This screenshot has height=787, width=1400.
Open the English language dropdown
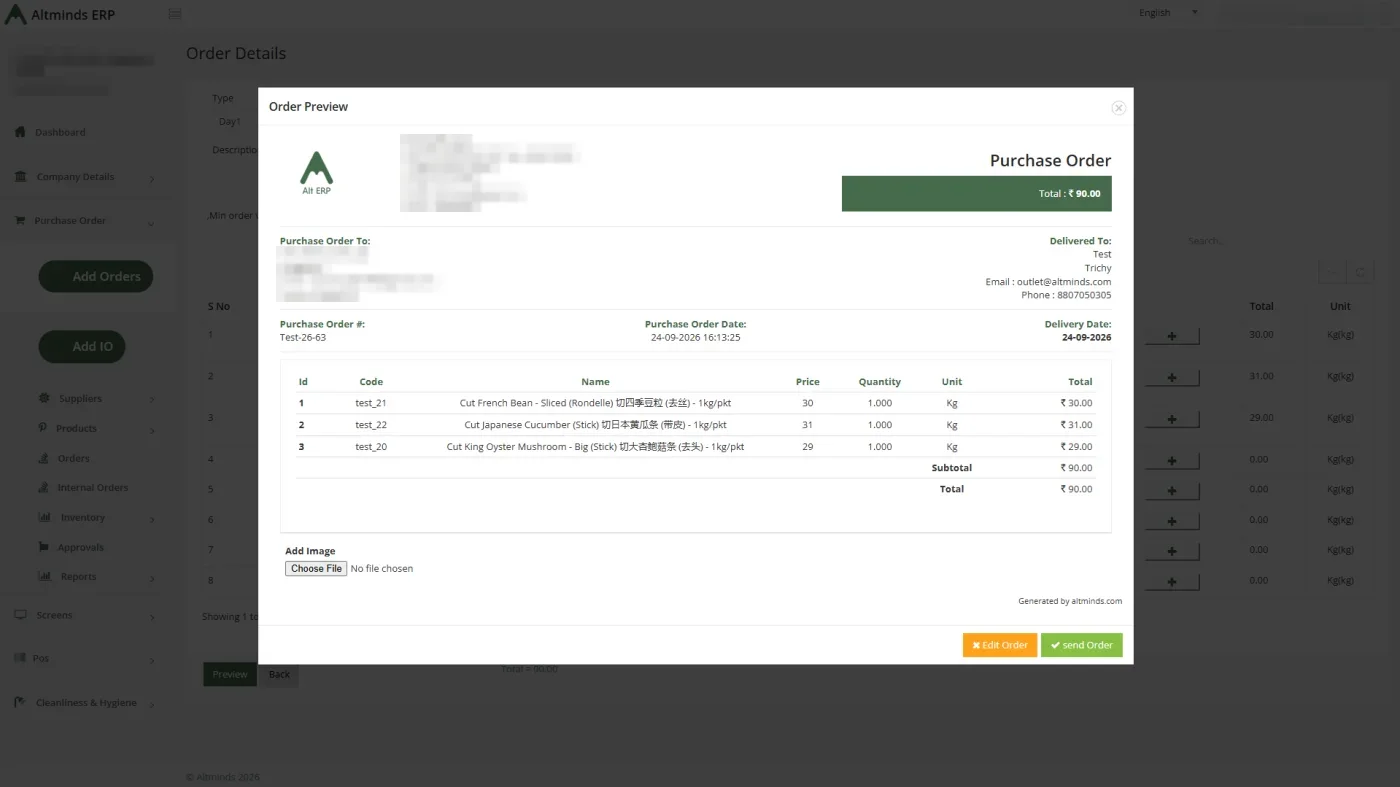tap(1168, 13)
